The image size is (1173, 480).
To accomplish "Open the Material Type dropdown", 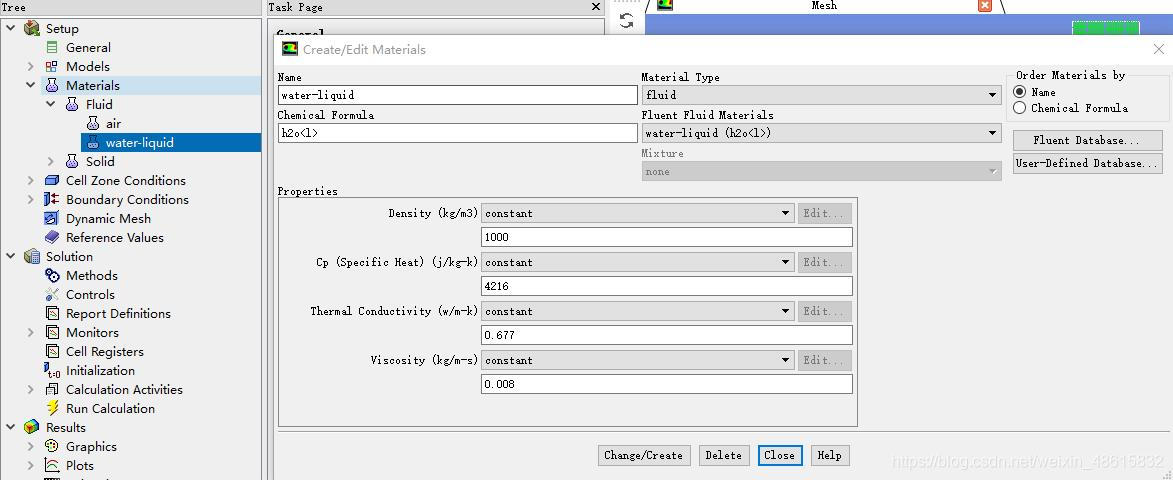I will (820, 95).
